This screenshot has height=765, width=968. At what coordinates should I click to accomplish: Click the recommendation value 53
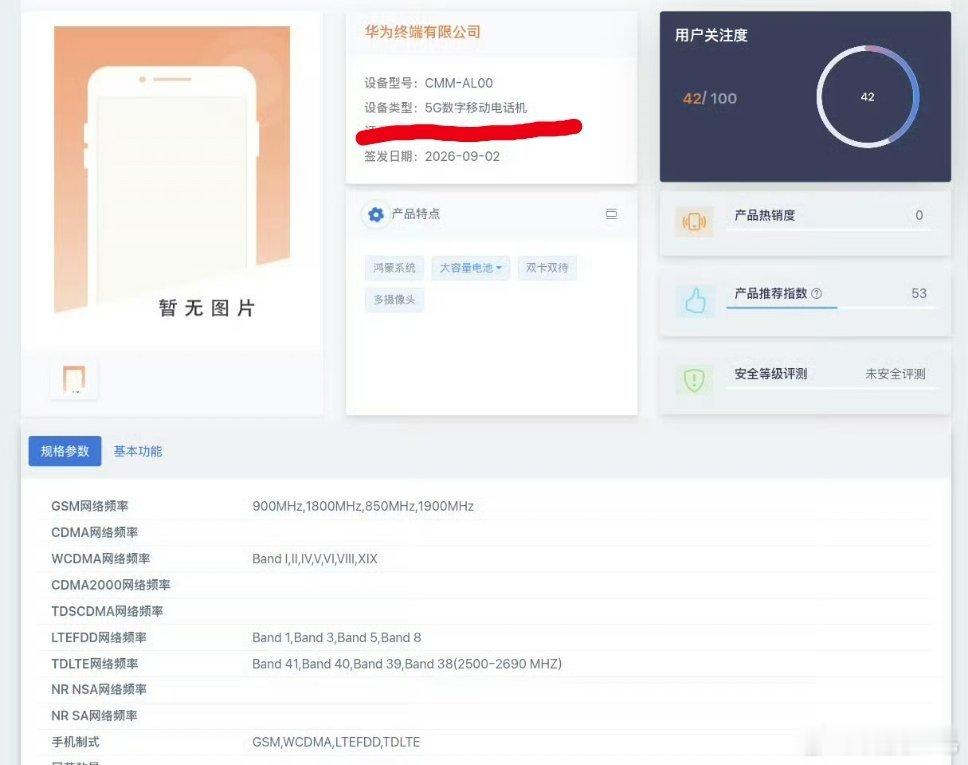(919, 293)
